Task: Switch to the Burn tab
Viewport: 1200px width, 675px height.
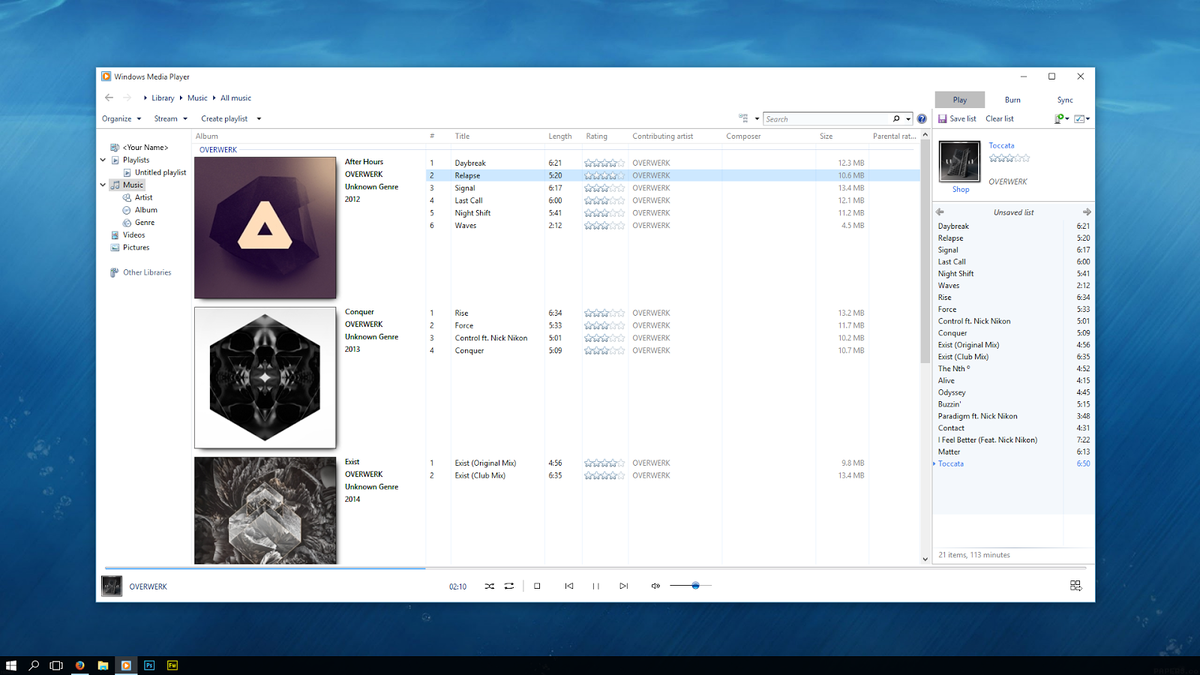Action: click(x=1012, y=99)
